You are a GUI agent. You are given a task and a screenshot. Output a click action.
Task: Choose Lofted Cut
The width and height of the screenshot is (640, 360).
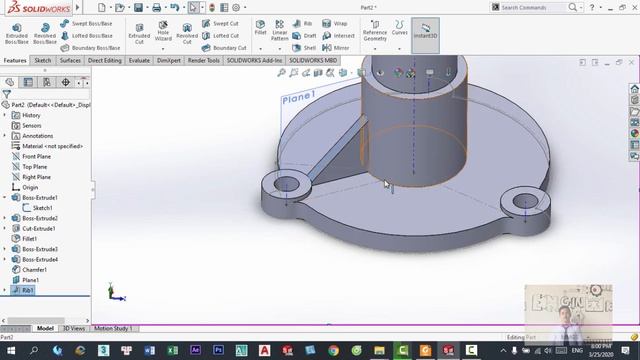pos(221,36)
